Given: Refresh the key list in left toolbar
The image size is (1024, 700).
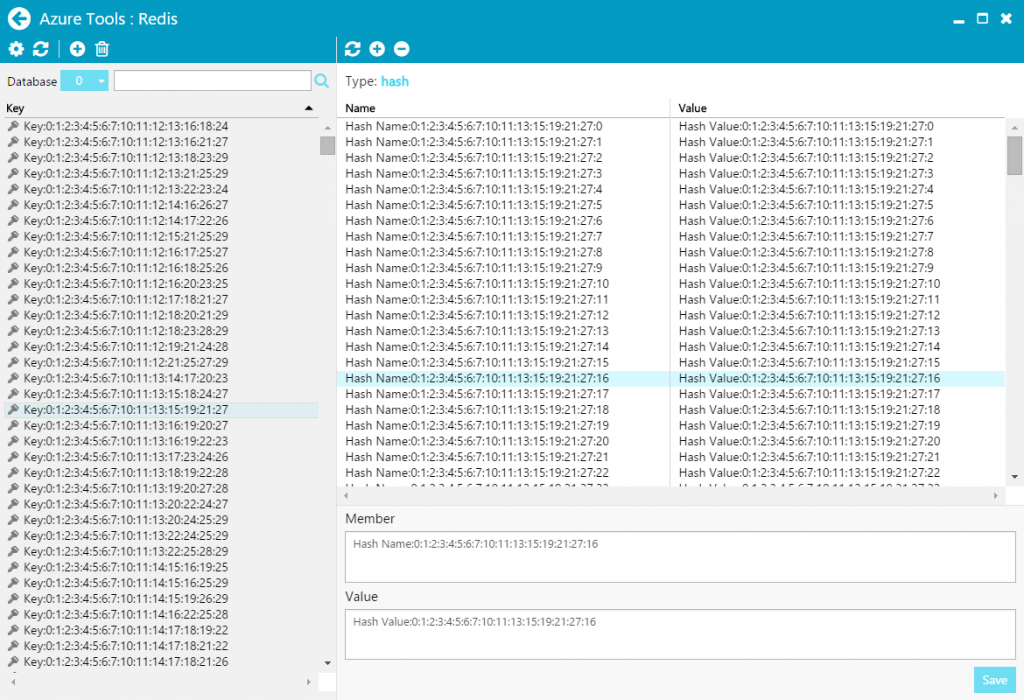Looking at the screenshot, I should (41, 49).
